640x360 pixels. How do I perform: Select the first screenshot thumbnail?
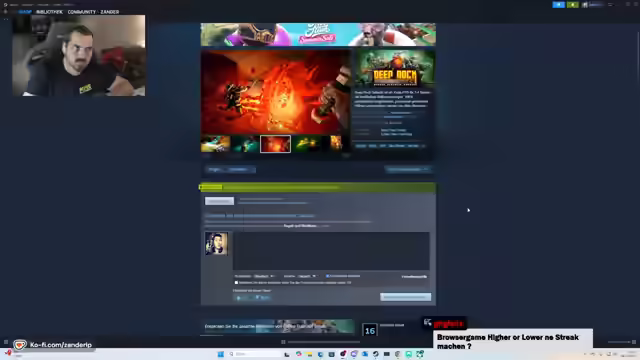tap(216, 144)
